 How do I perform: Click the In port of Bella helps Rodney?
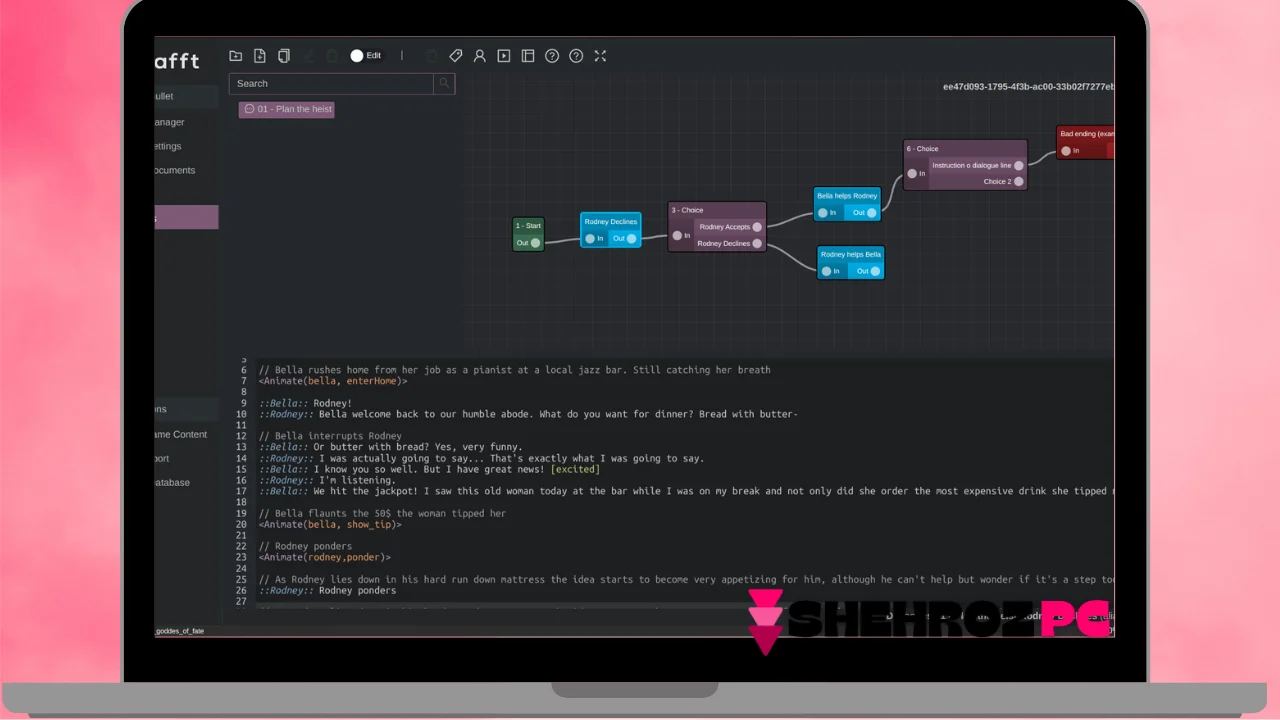pos(823,212)
